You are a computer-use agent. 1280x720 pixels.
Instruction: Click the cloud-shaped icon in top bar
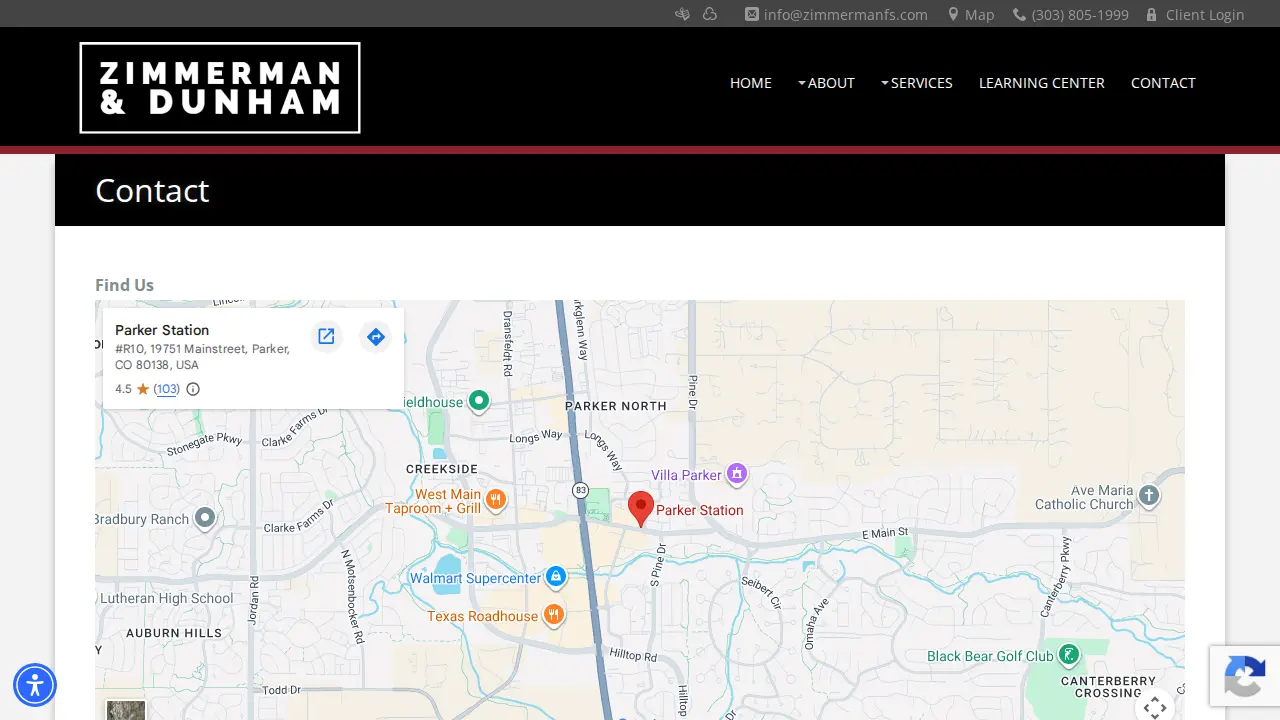[x=710, y=14]
